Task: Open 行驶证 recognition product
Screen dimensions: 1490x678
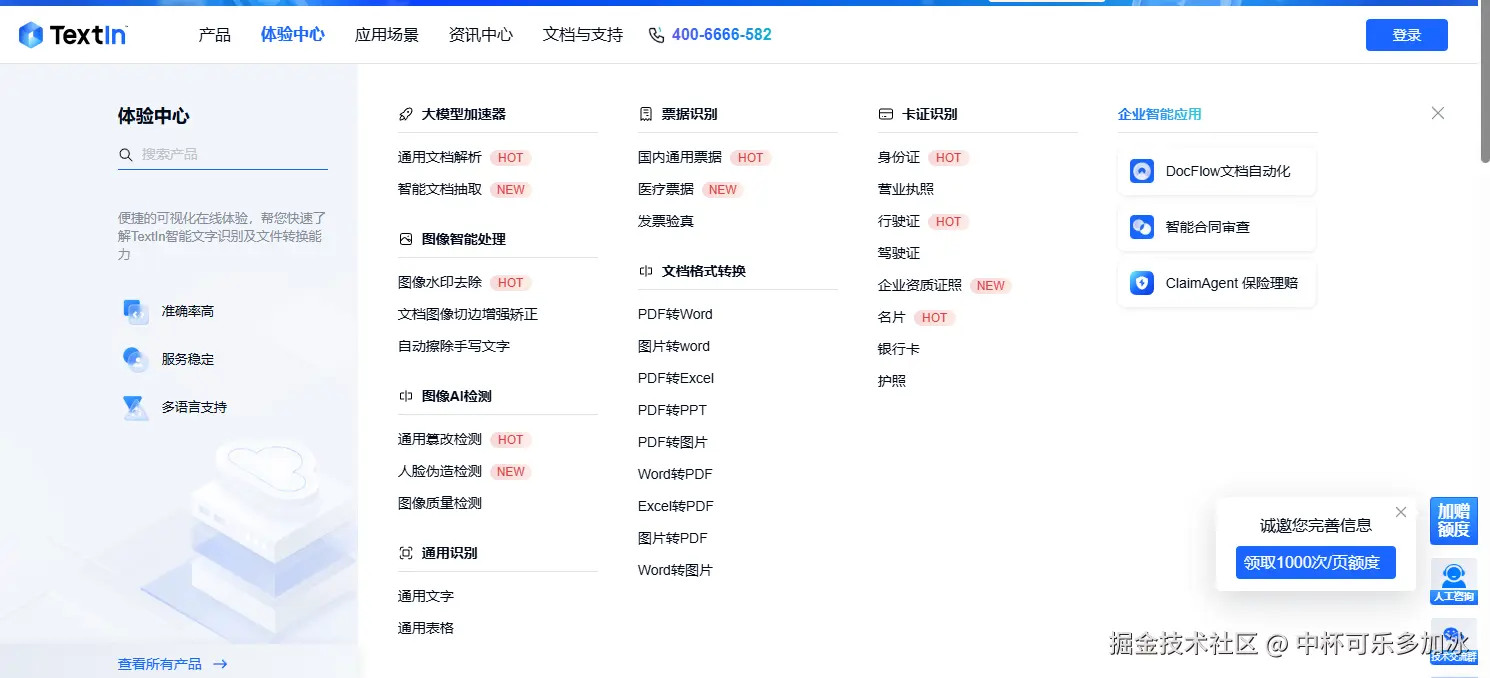Action: [x=899, y=222]
